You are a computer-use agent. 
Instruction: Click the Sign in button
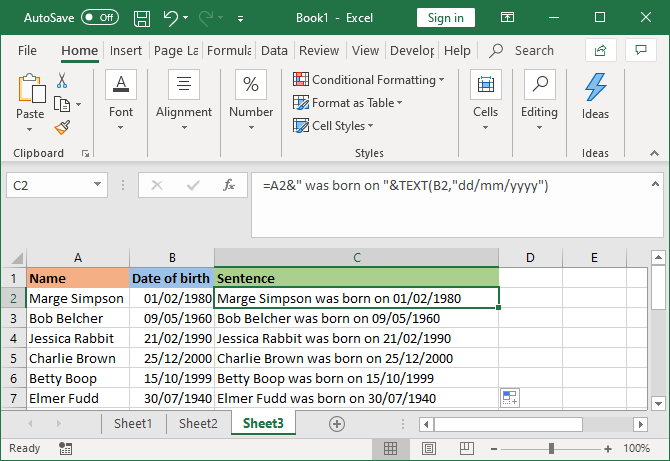pos(445,17)
